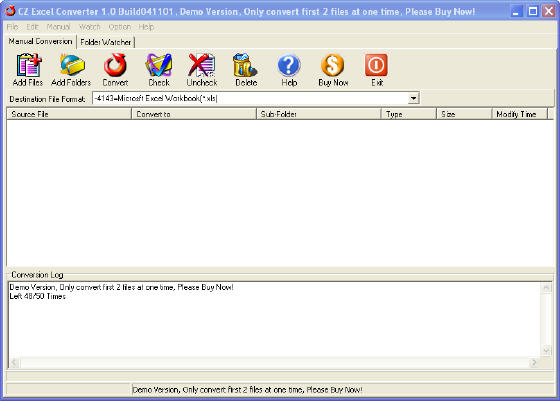Open the Edit menu
This screenshot has width=560, height=401.
(32, 27)
